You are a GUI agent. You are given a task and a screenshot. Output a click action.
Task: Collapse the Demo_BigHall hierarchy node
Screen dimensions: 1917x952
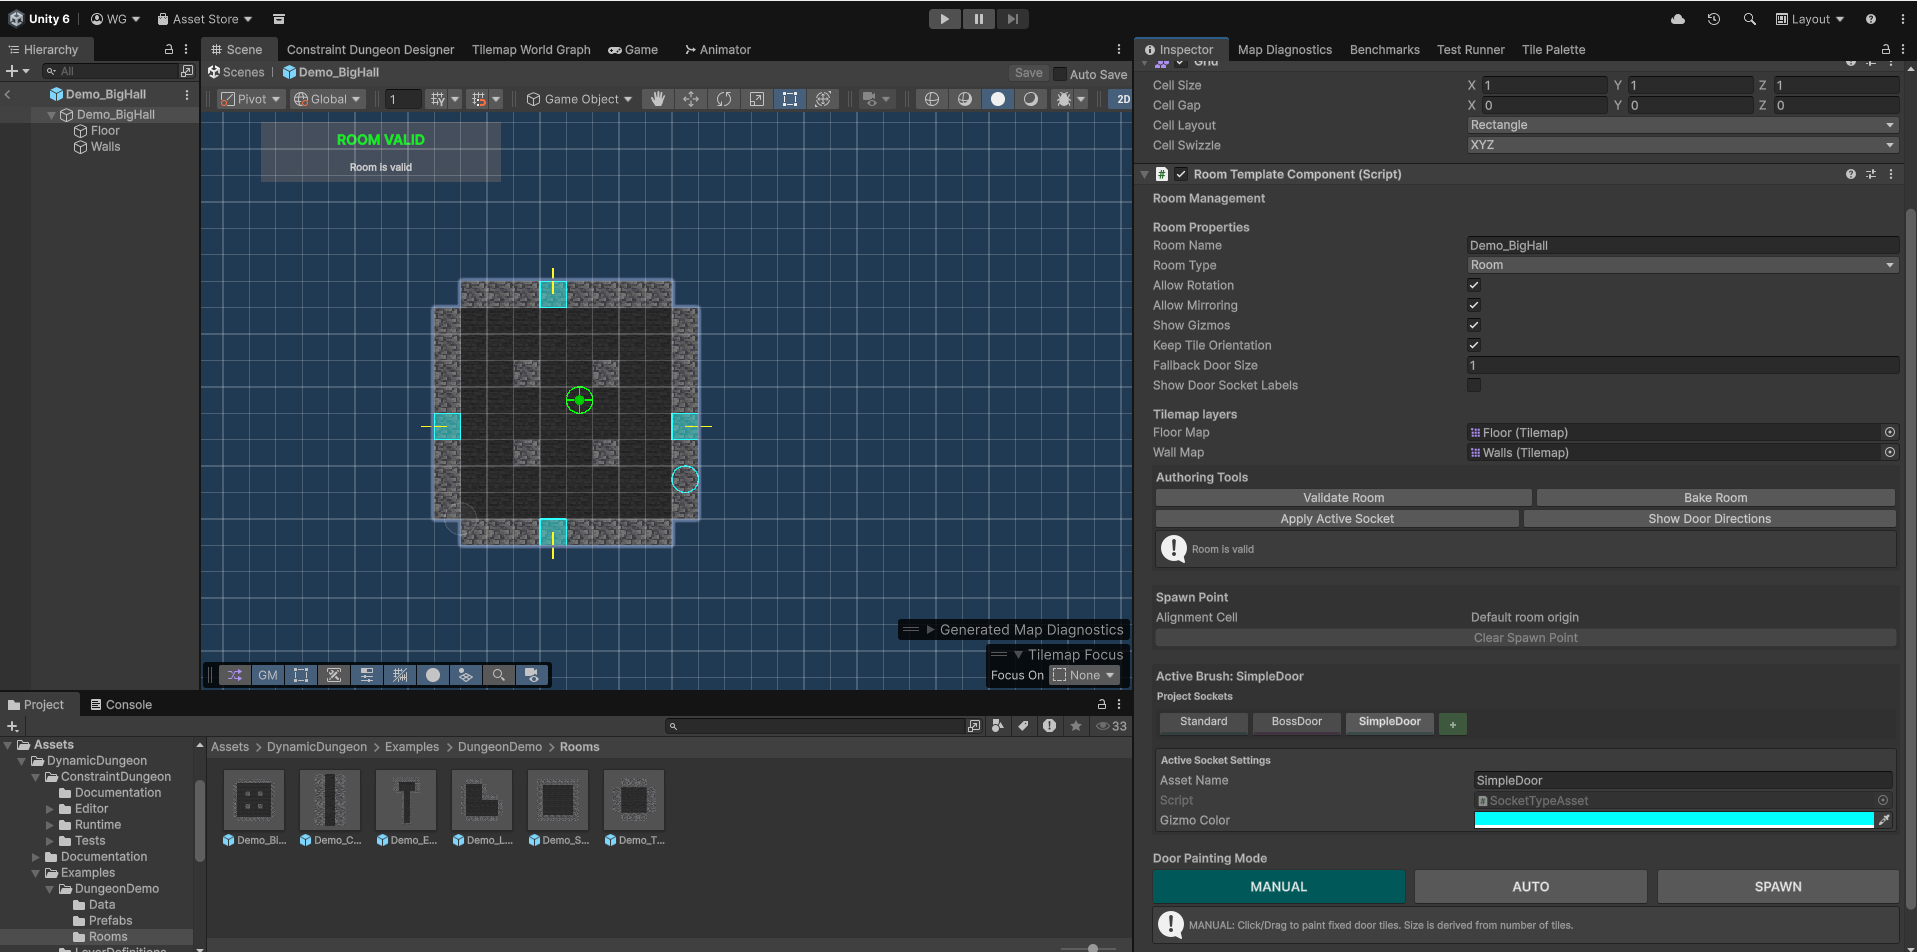point(51,115)
